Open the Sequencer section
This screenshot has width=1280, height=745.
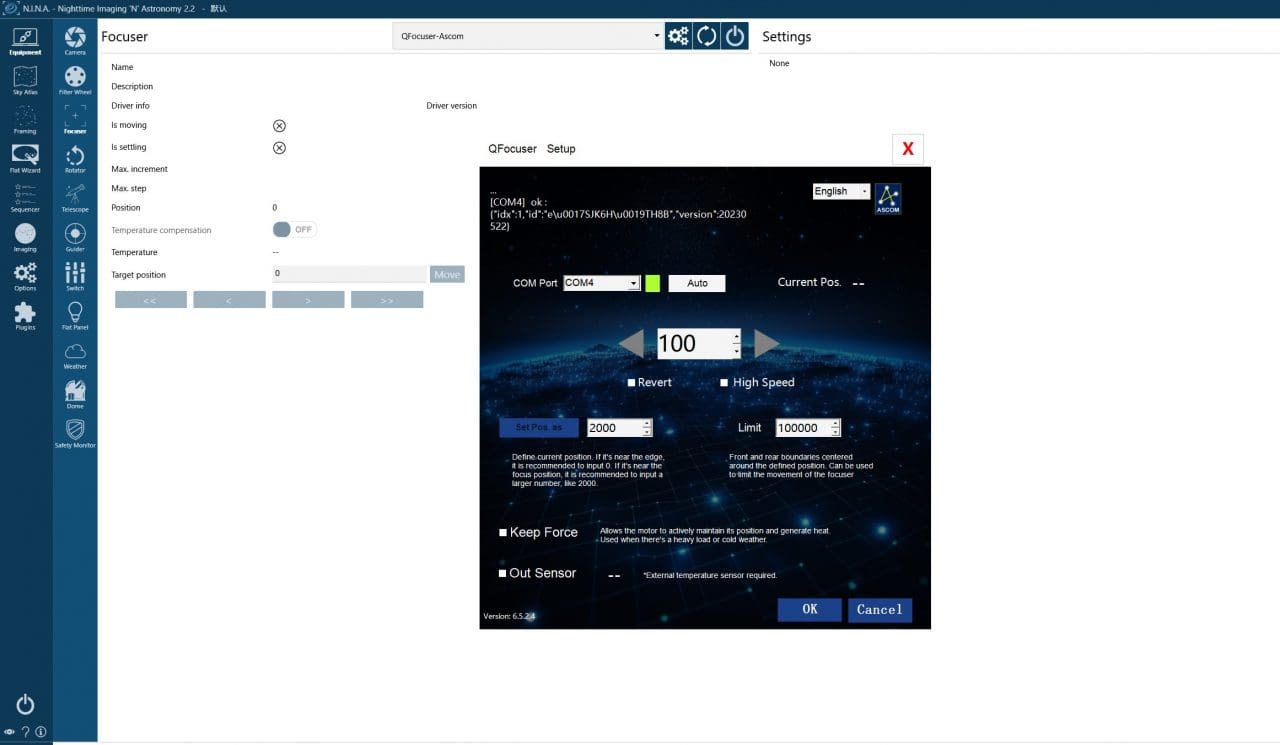point(25,198)
